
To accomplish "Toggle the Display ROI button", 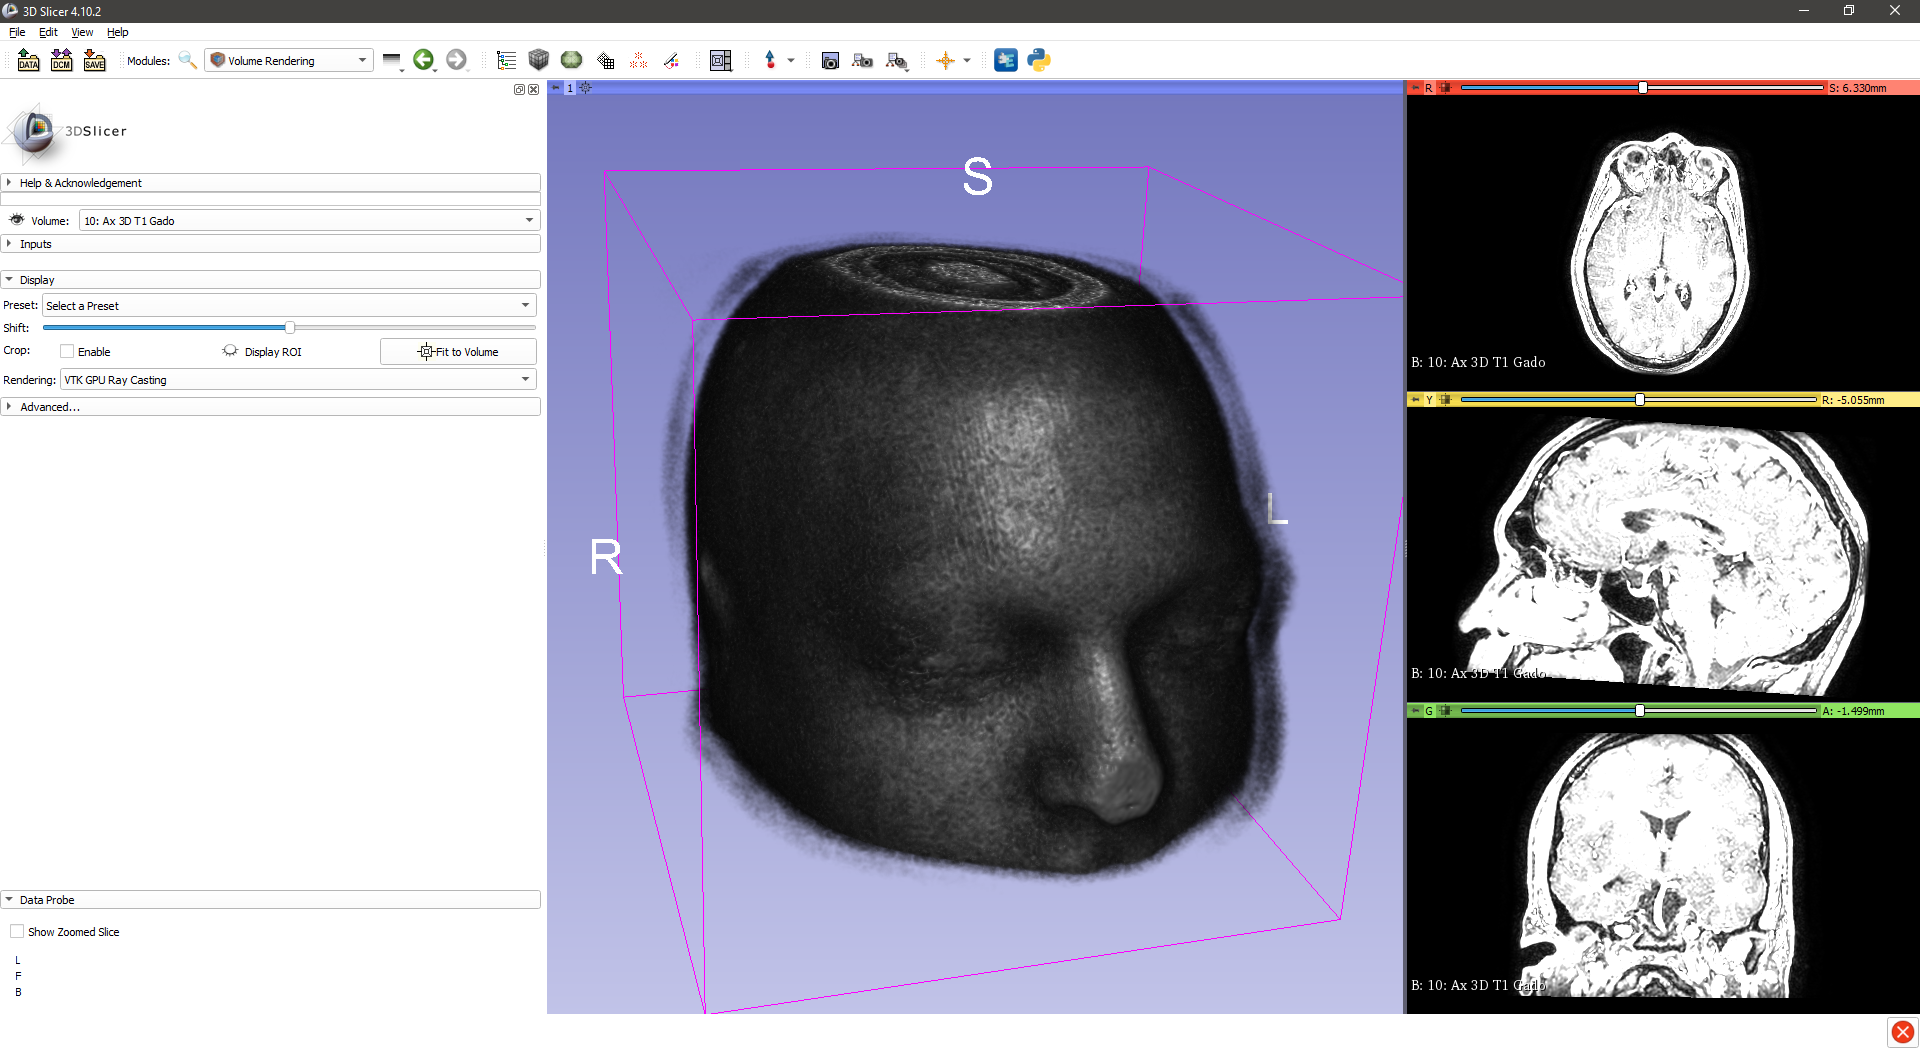I will (231, 351).
